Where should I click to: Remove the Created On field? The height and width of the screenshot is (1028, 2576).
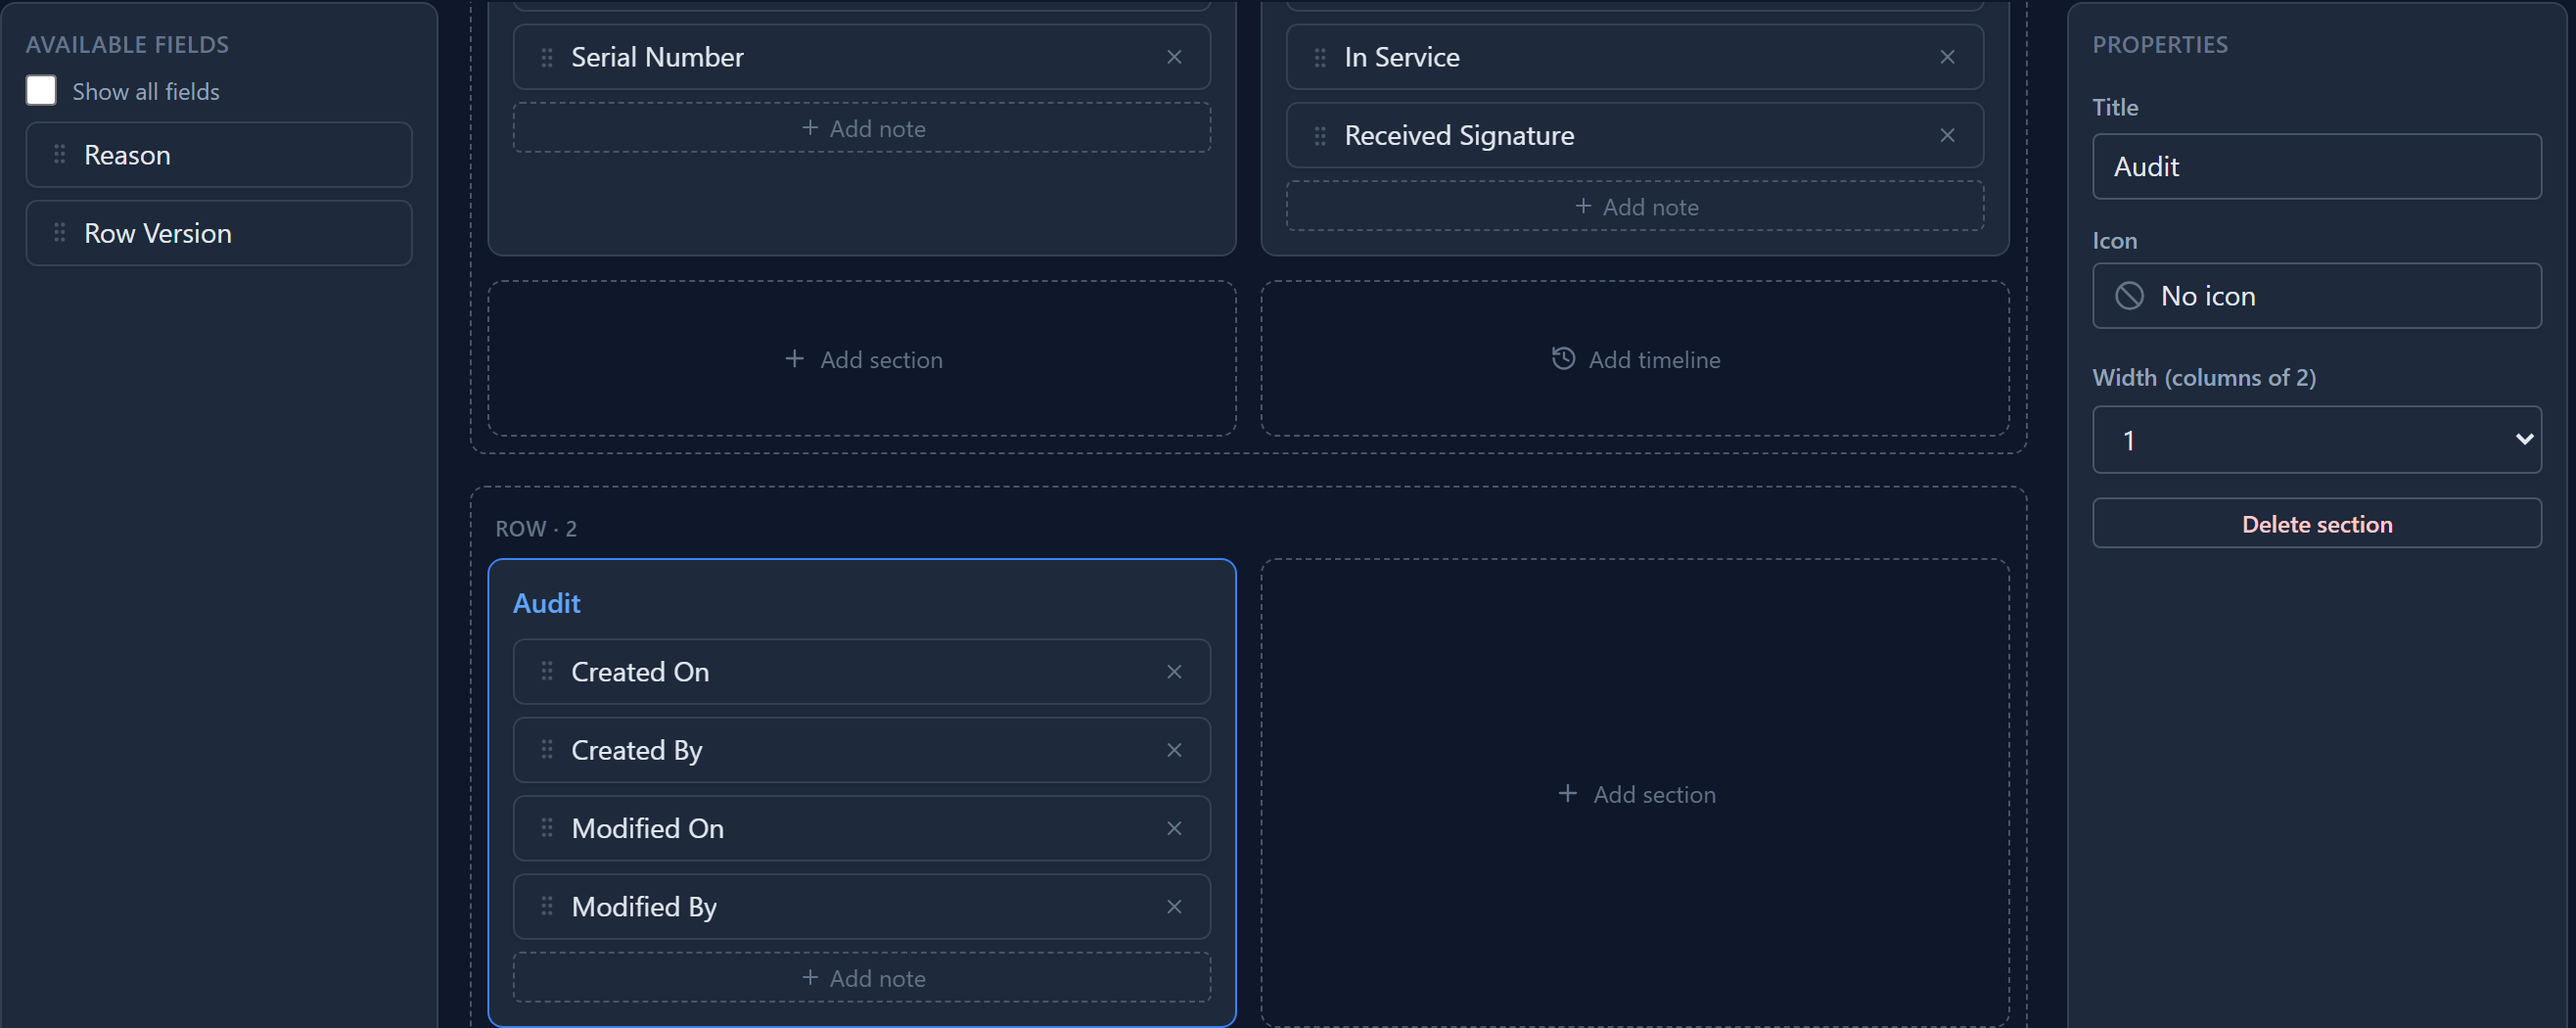point(1174,672)
